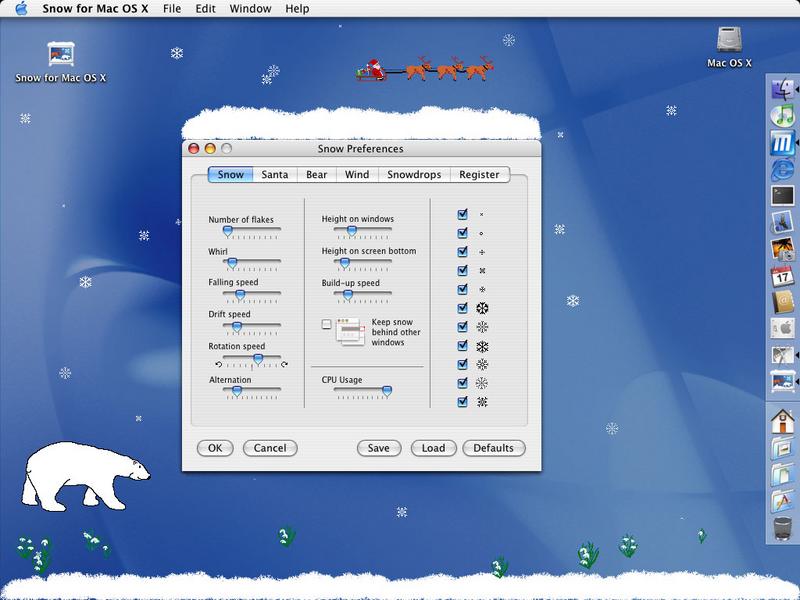Image resolution: width=800 pixels, height=600 pixels.
Task: Open the Help menu
Action: point(297,9)
